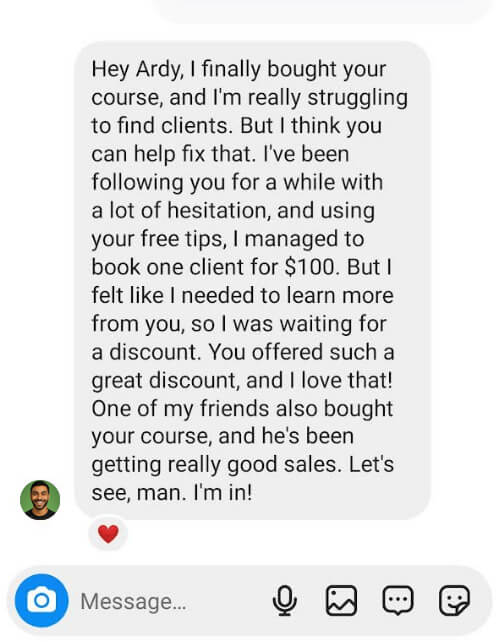The width and height of the screenshot is (498, 642).
Task: Click the "following you for a while" line
Action: pyautogui.click(x=212, y=183)
